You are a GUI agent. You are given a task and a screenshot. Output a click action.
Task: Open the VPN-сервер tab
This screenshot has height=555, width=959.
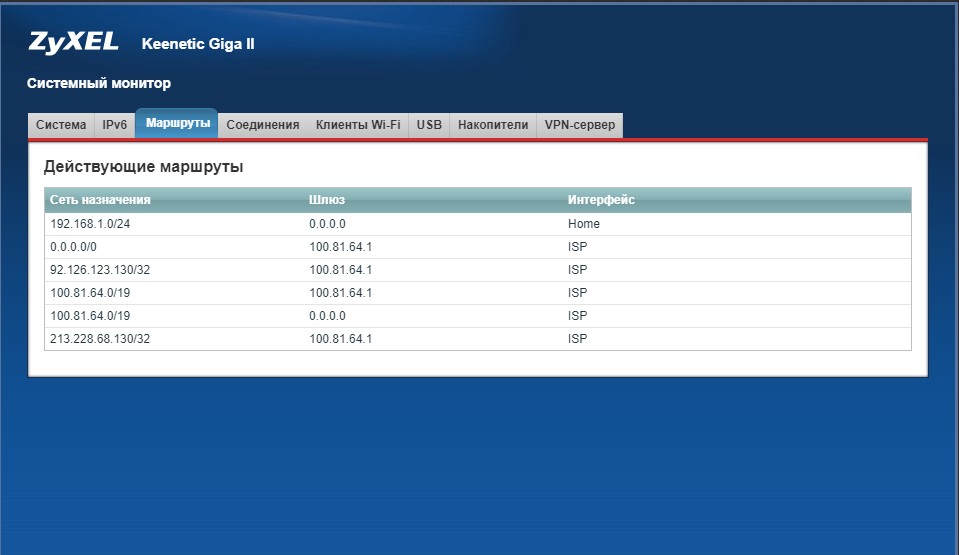(580, 125)
